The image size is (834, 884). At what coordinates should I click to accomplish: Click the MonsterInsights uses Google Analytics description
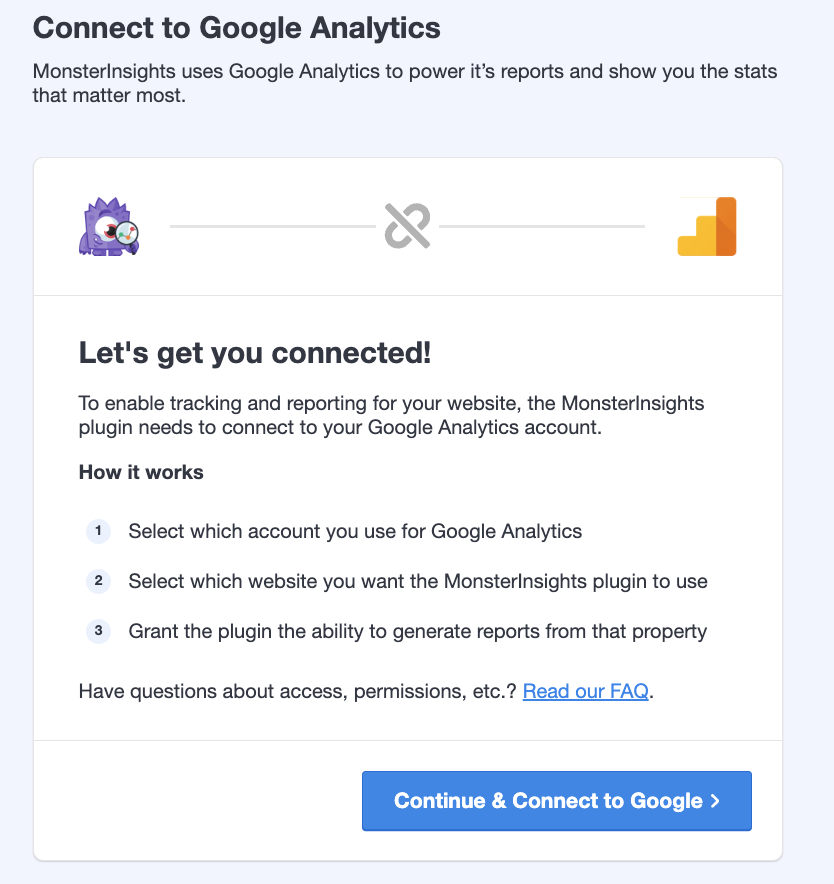(x=405, y=85)
